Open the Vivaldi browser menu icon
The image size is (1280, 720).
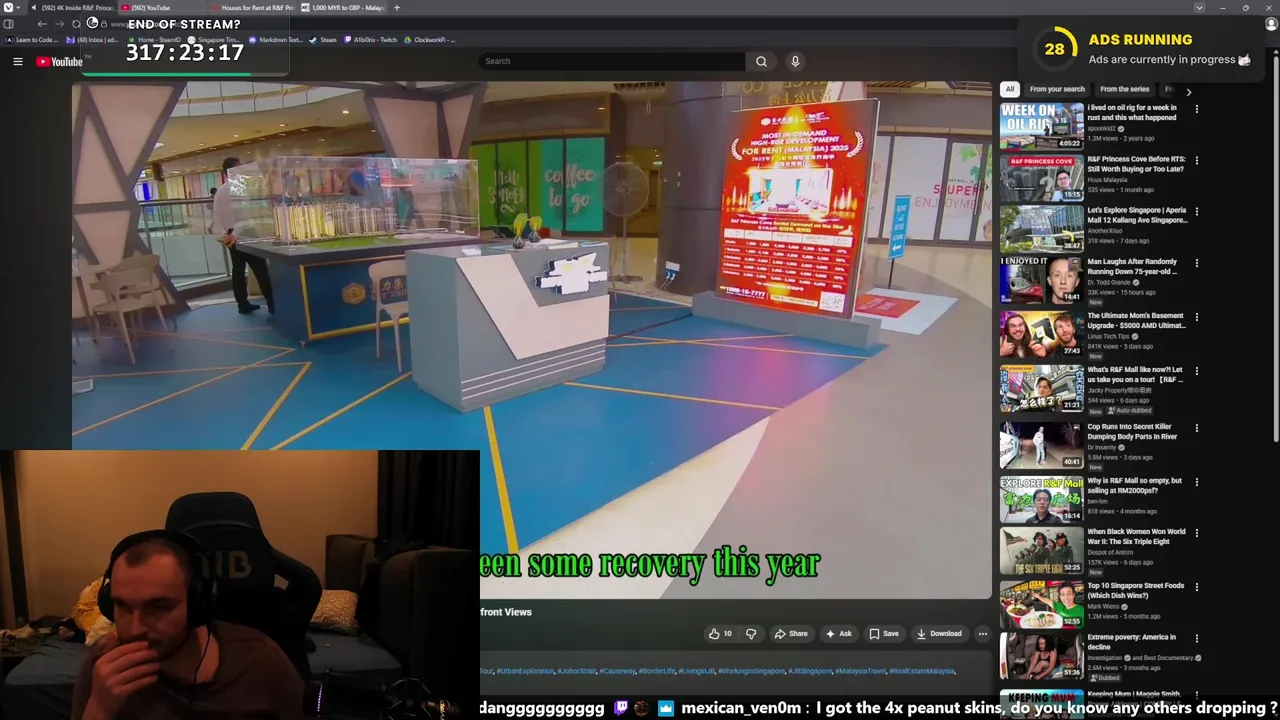pos(9,8)
